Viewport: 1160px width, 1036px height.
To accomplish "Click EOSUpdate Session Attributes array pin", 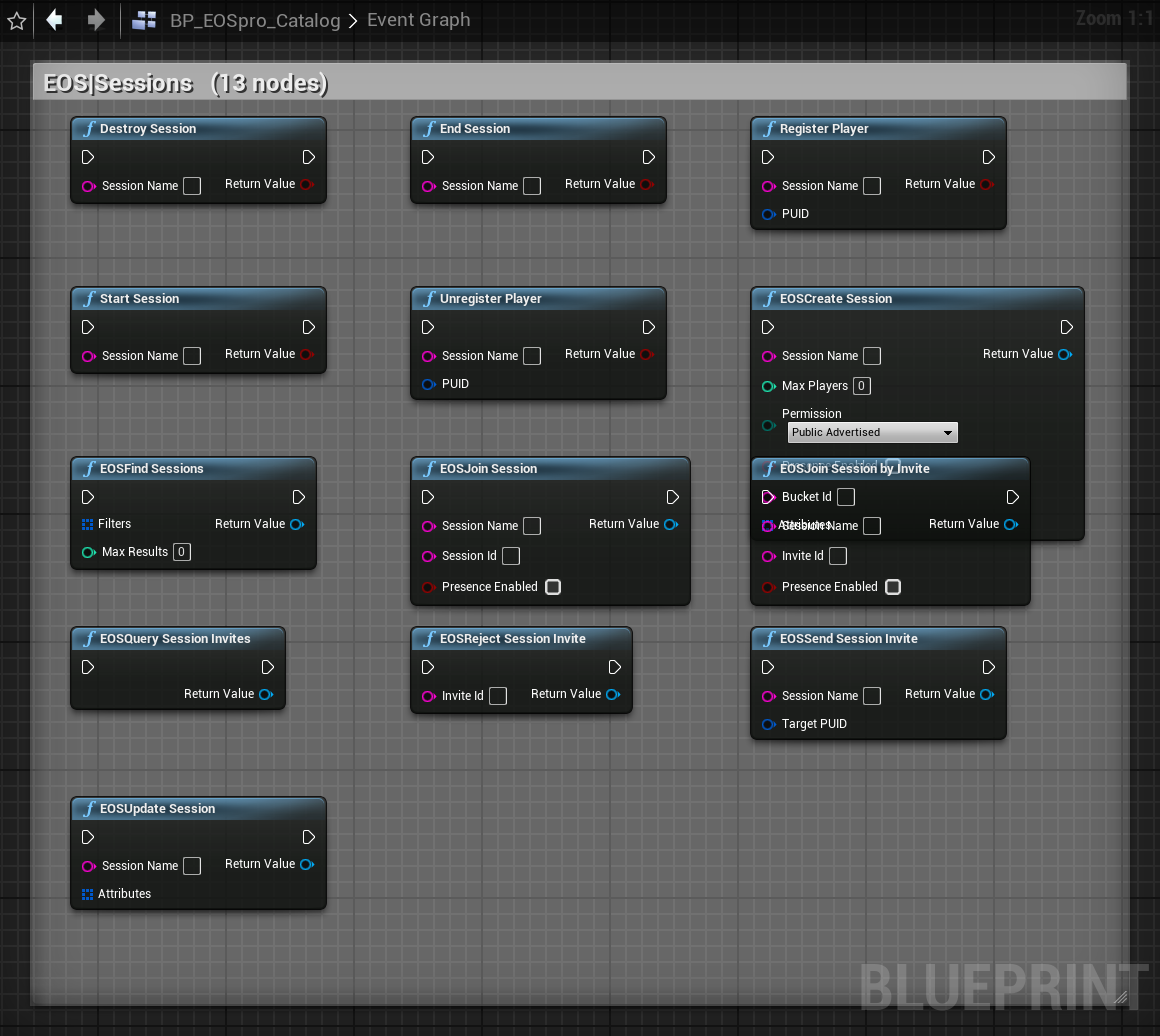I will tap(87, 894).
